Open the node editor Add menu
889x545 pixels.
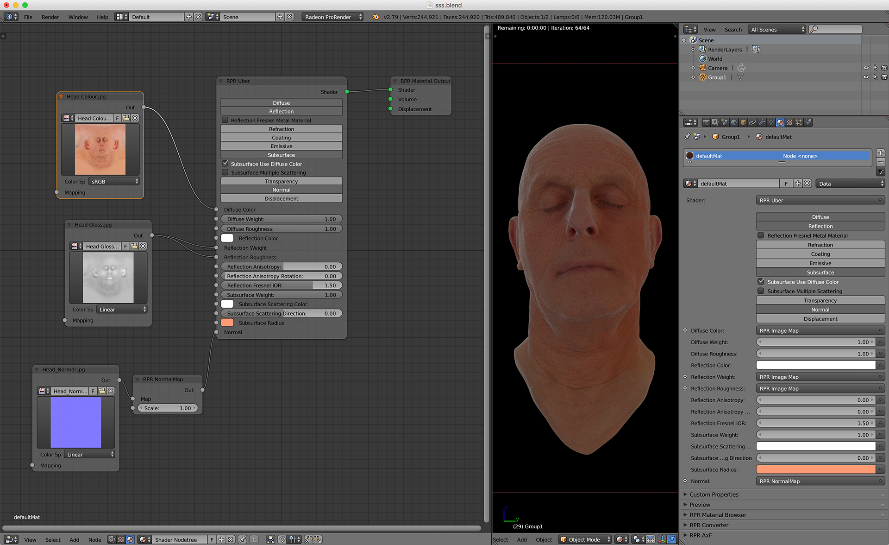(74, 539)
